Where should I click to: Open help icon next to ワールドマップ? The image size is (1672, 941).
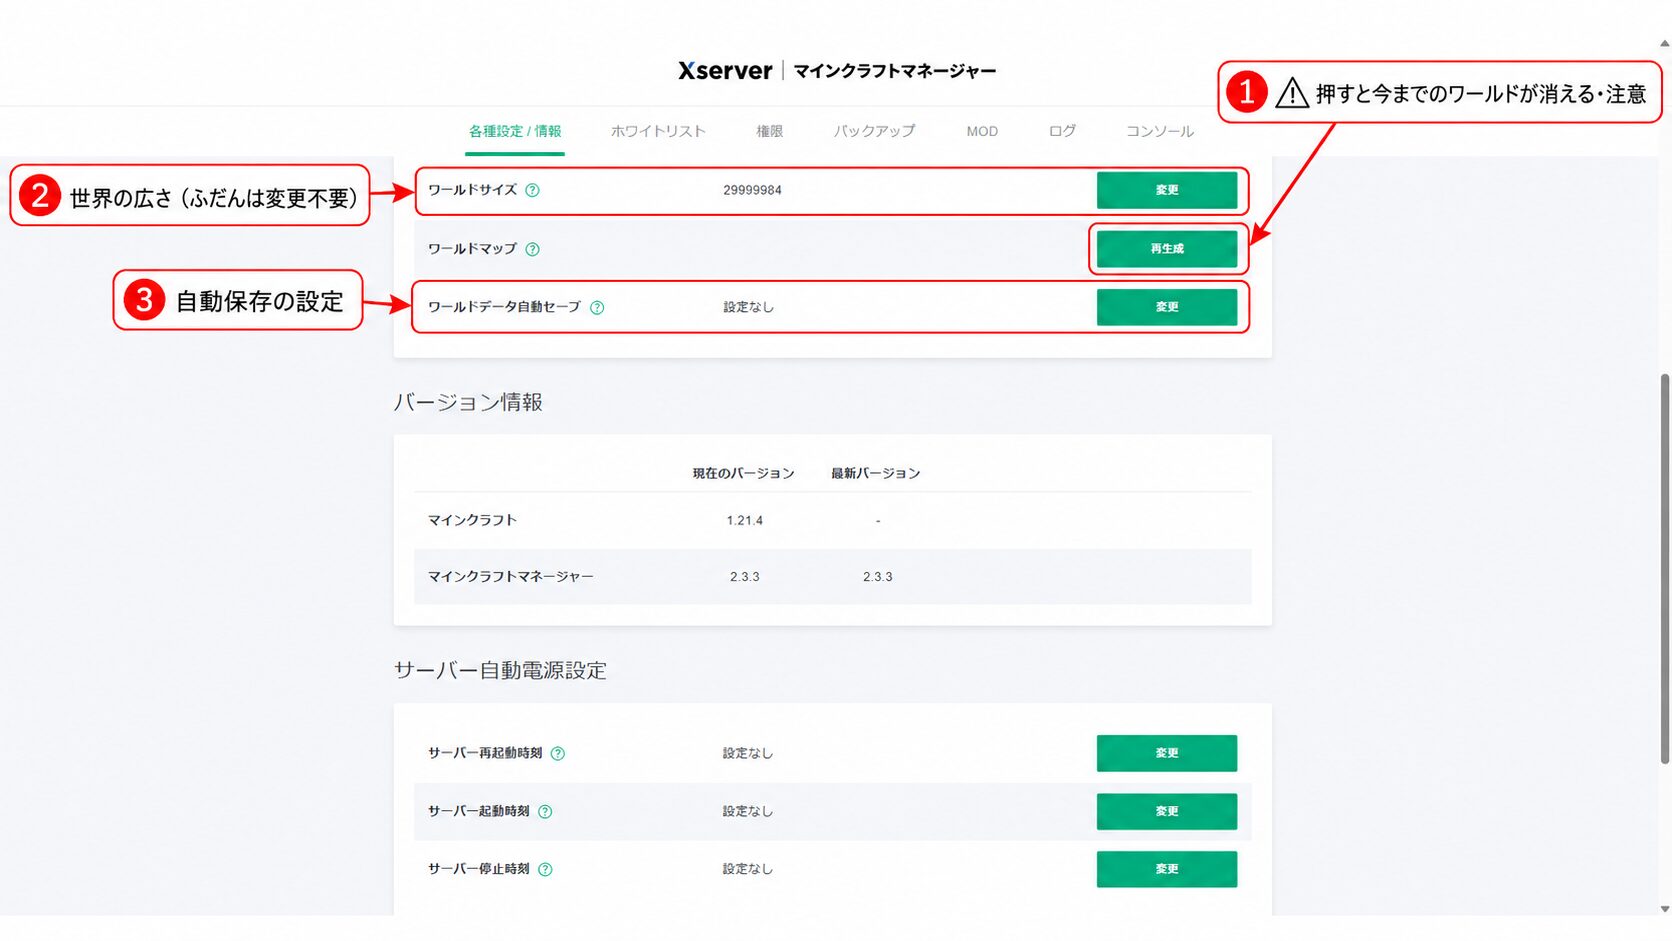coord(532,249)
